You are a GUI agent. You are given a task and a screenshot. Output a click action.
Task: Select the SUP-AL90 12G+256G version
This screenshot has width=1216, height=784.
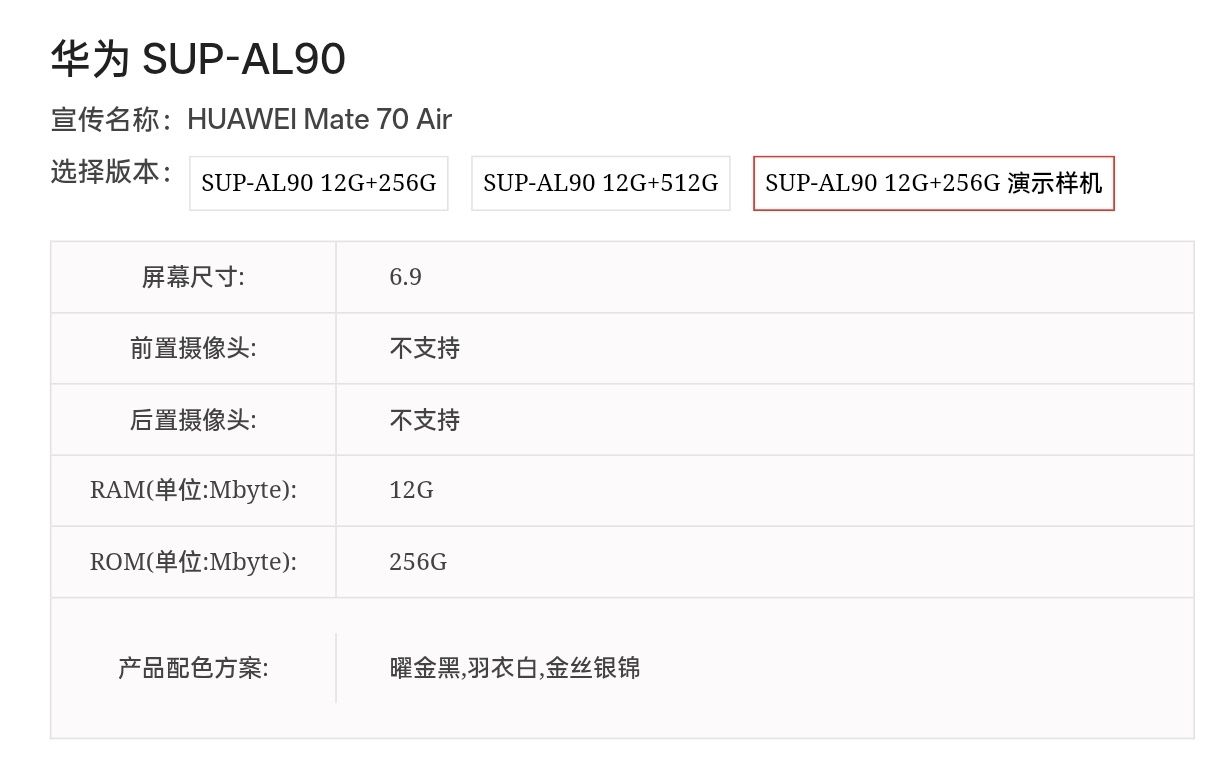pos(319,183)
